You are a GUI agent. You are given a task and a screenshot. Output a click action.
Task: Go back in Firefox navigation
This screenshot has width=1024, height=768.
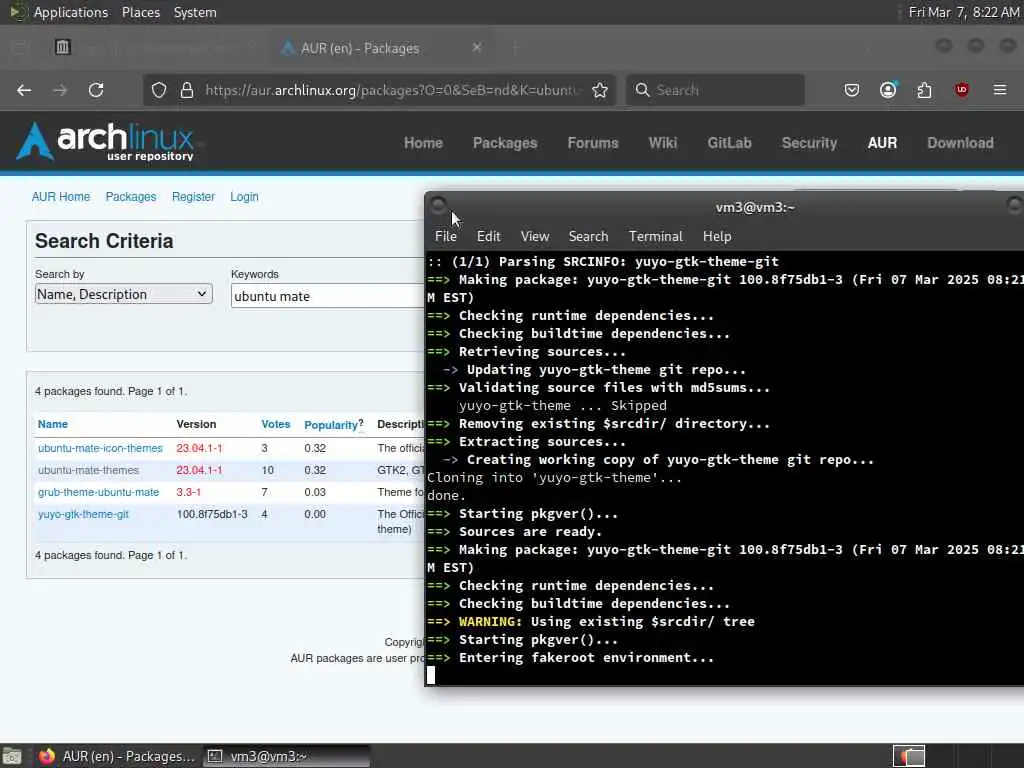point(24,90)
